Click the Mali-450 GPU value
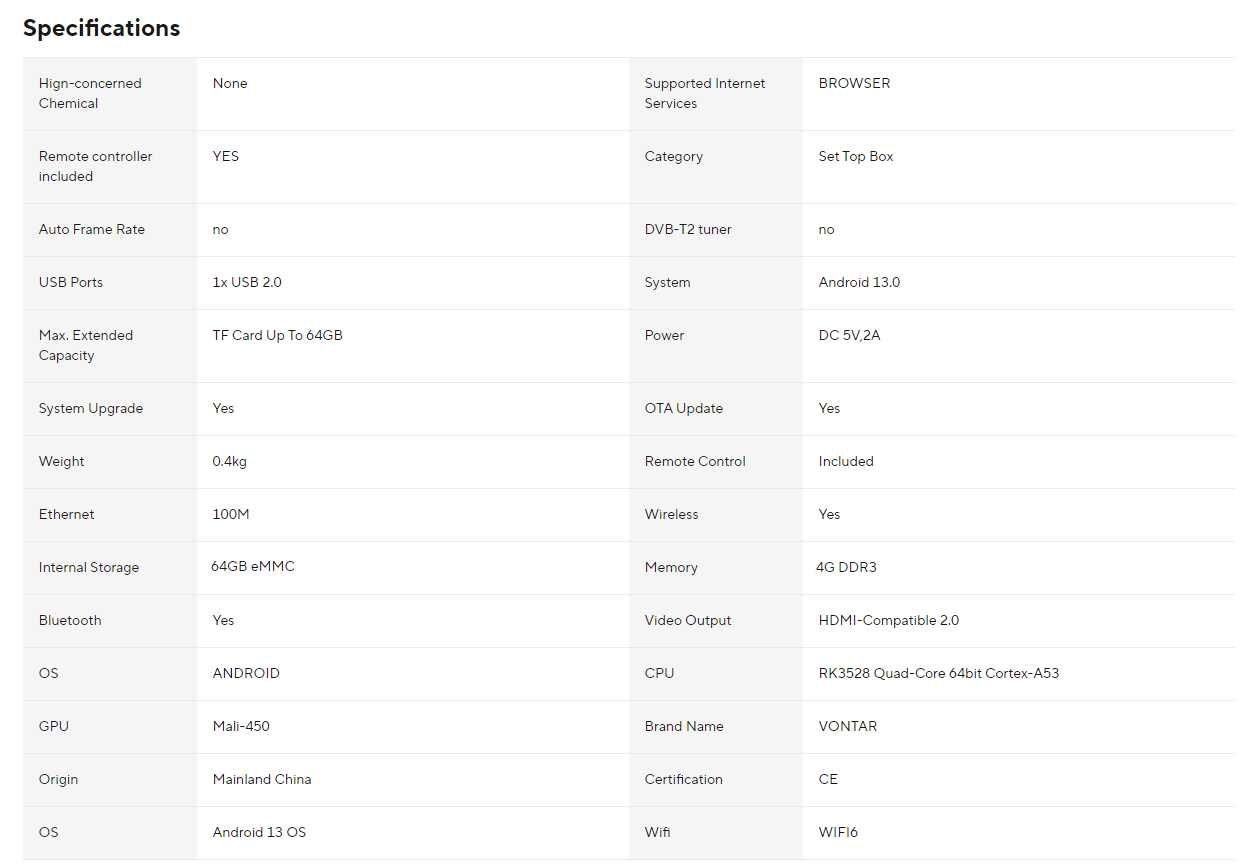 (241, 726)
